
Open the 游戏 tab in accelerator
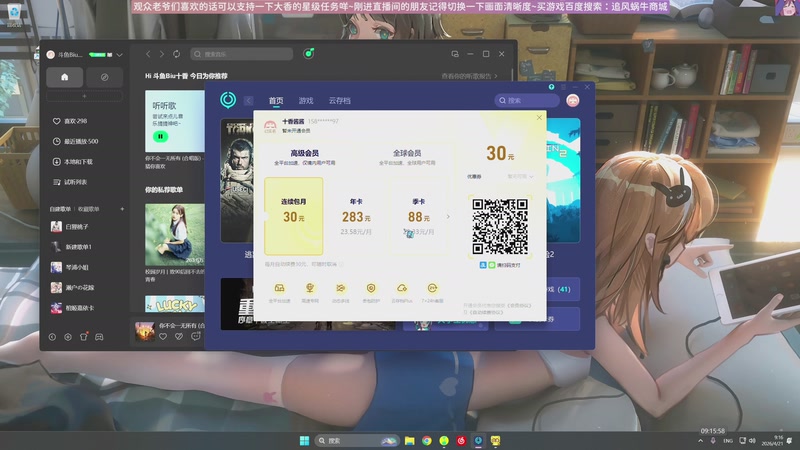pyautogui.click(x=306, y=101)
